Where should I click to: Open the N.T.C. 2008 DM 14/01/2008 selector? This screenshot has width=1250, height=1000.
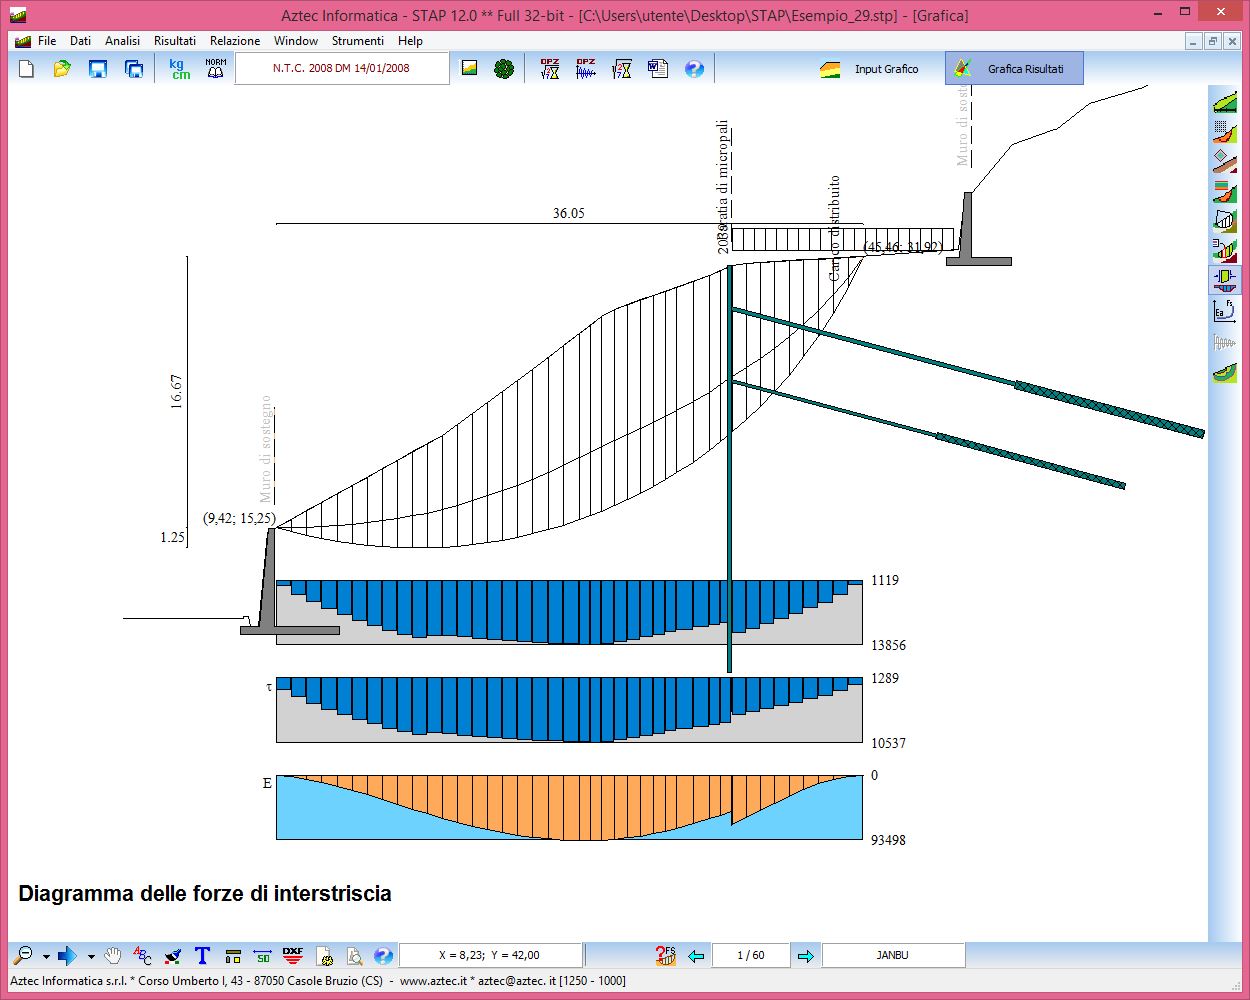[x=341, y=69]
